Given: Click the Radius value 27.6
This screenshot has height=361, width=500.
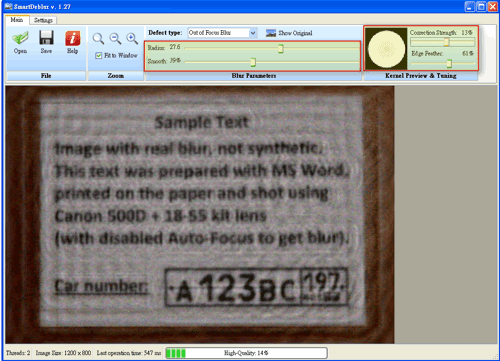Looking at the screenshot, I should point(175,47).
